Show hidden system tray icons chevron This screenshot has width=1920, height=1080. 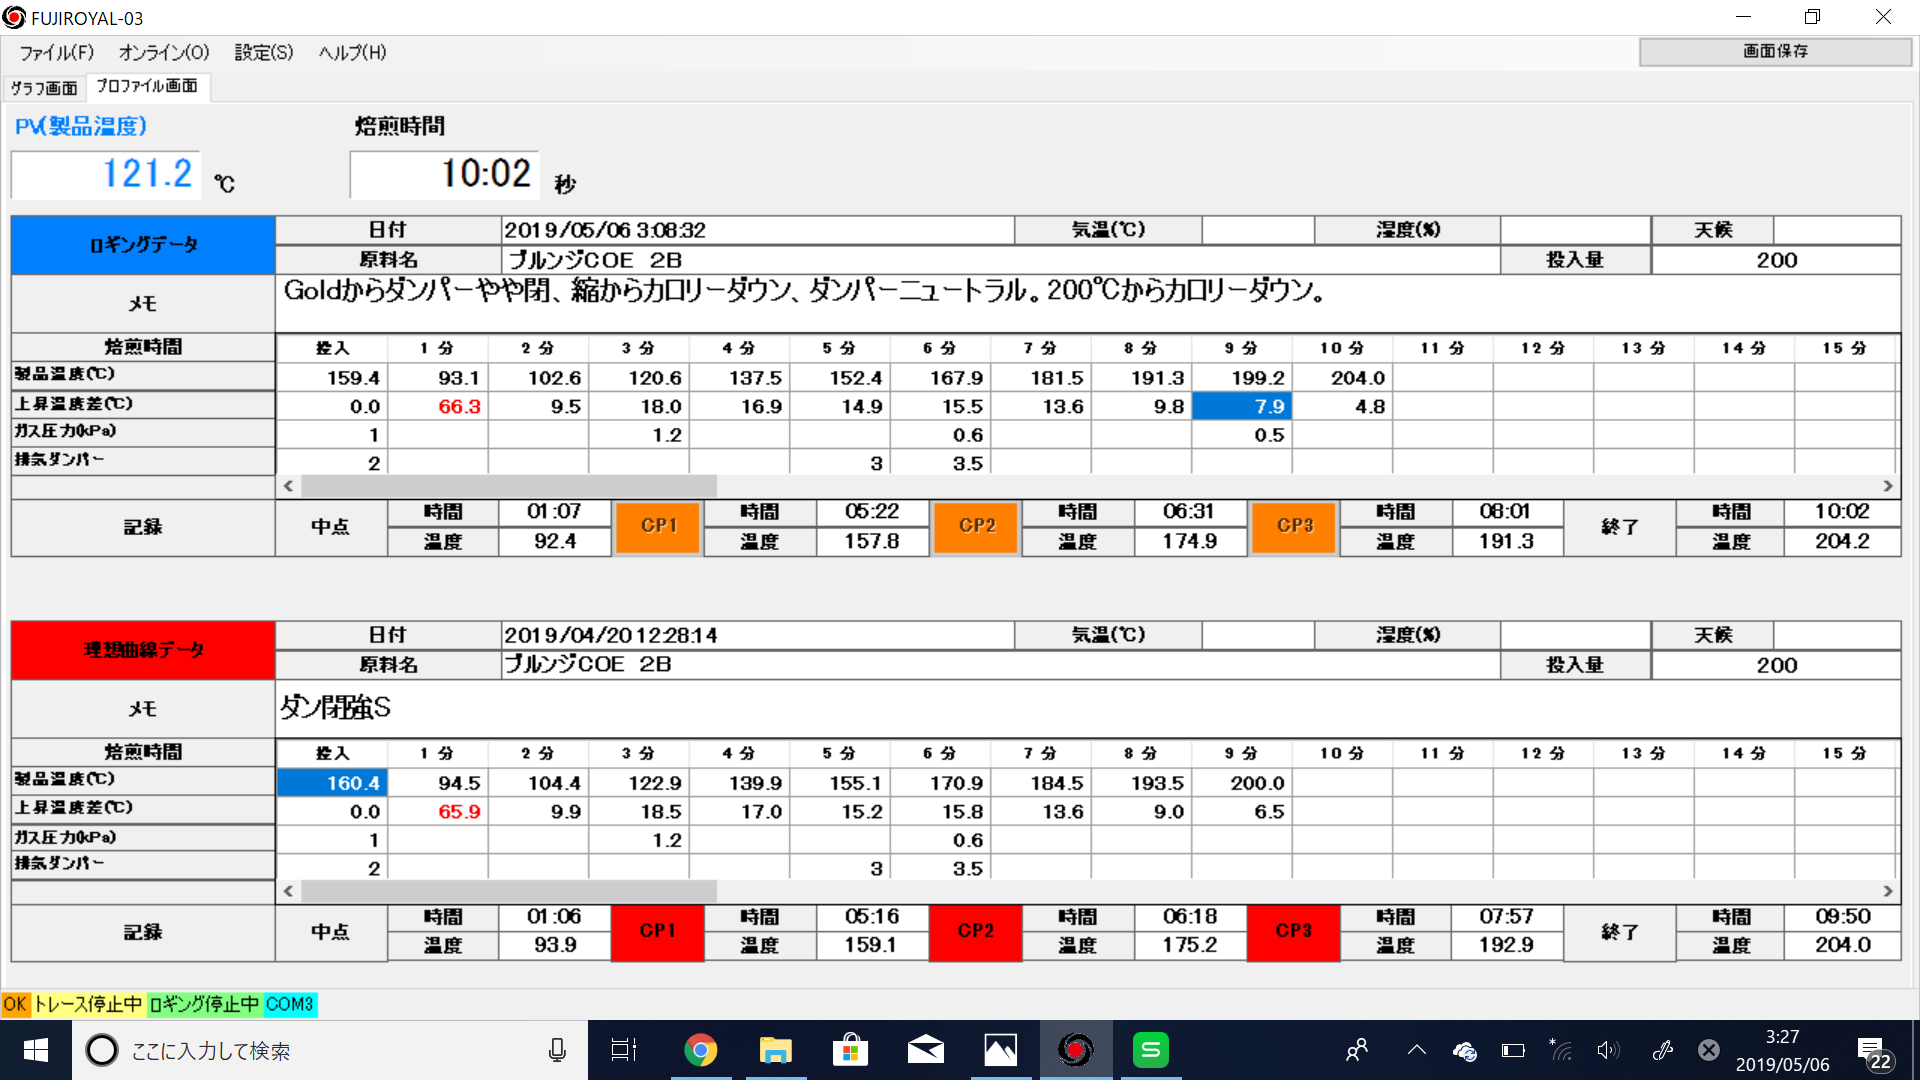tap(1416, 1050)
